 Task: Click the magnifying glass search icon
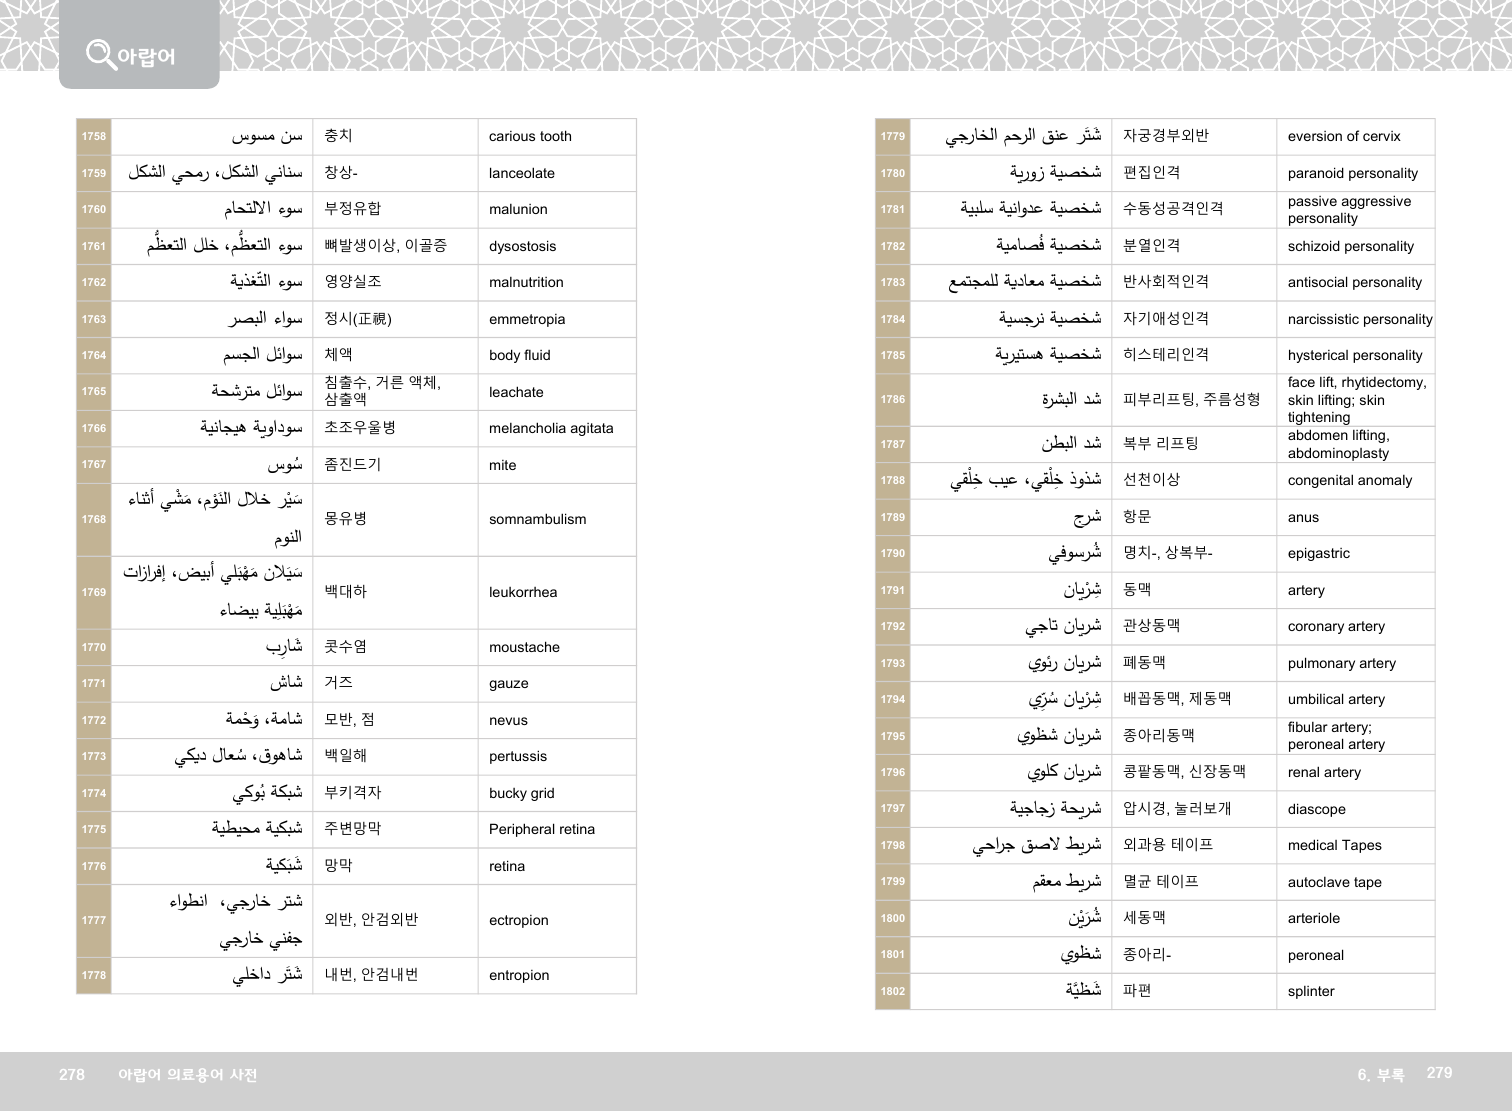click(x=100, y=53)
